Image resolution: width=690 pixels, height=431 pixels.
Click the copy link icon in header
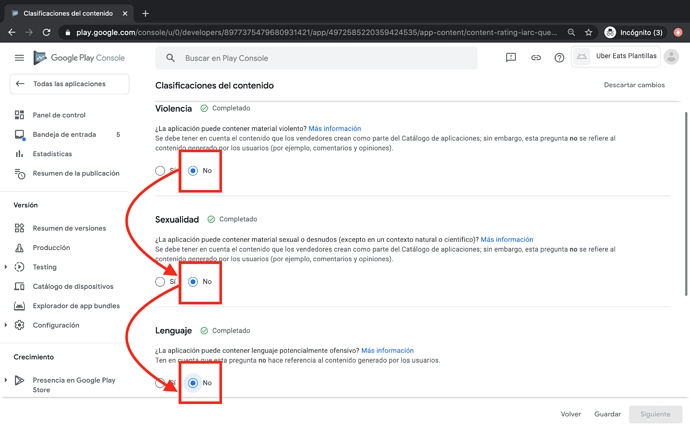[535, 58]
